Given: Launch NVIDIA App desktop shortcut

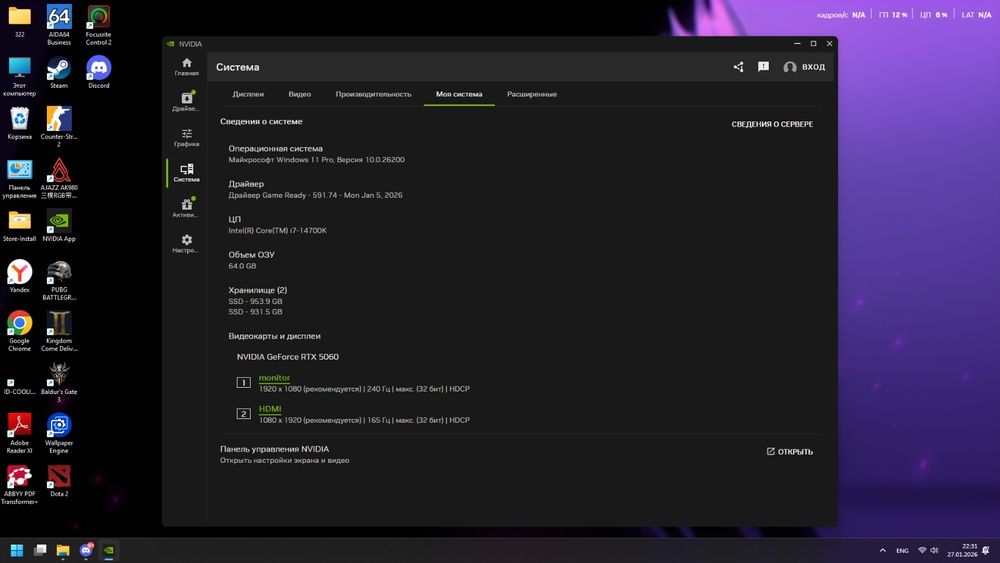Looking at the screenshot, I should [x=59, y=226].
